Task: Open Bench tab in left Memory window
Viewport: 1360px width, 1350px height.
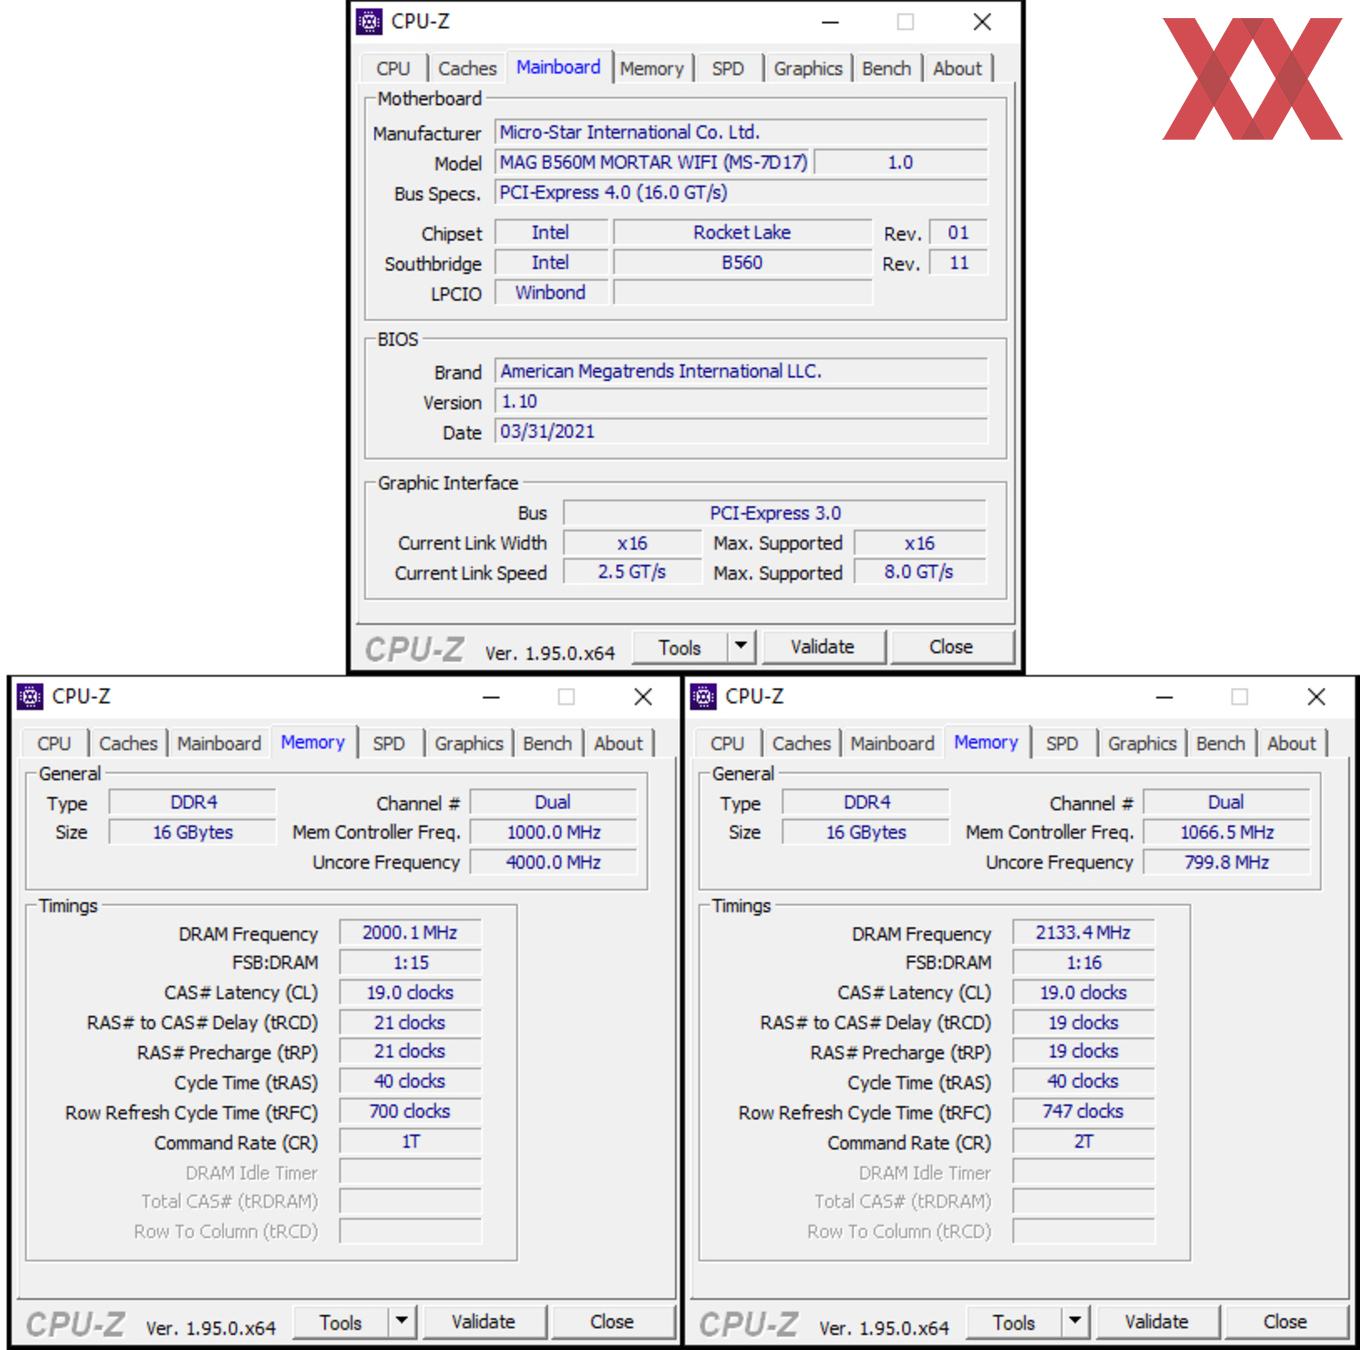Action: point(548,743)
